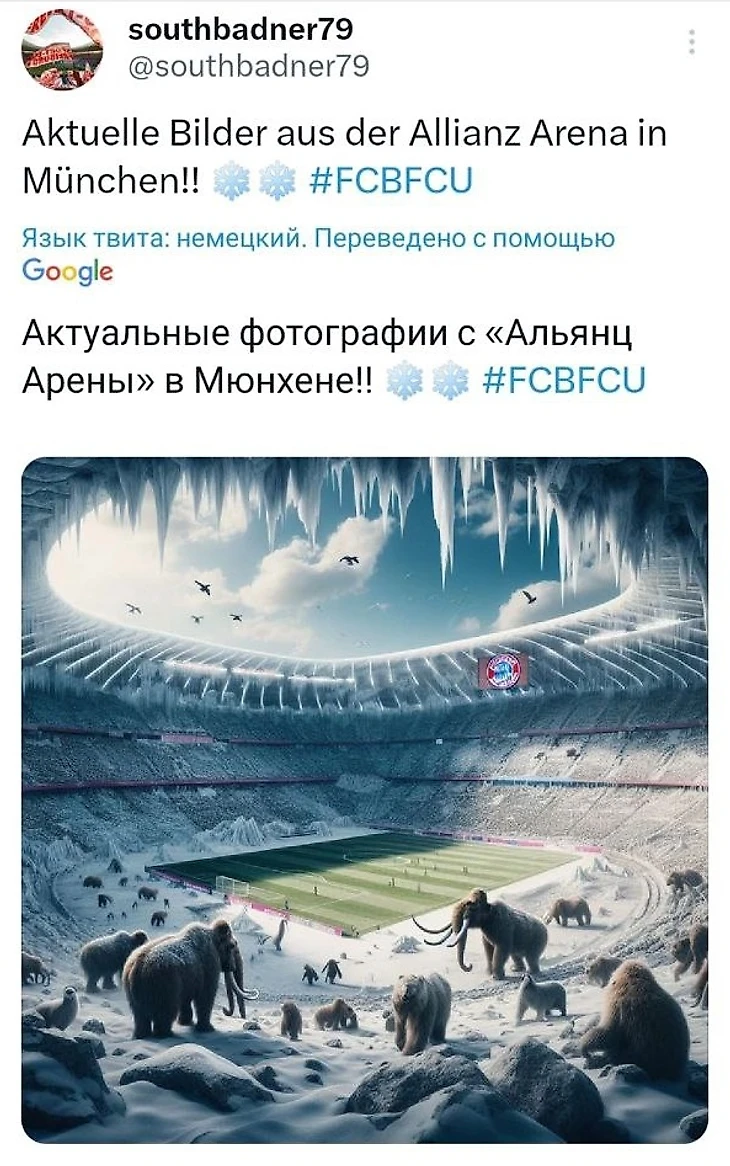Click second snowflake emoji in Russian translation
Screen dimensions: 730x1166
pyautogui.click(x=450, y=381)
